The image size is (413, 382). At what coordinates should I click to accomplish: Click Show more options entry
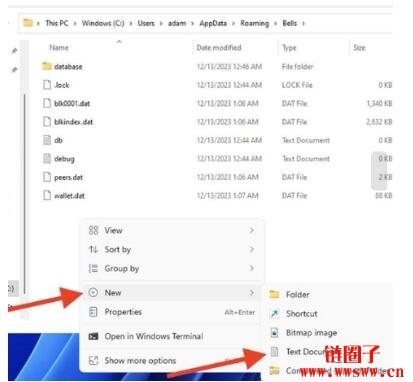pyautogui.click(x=171, y=360)
